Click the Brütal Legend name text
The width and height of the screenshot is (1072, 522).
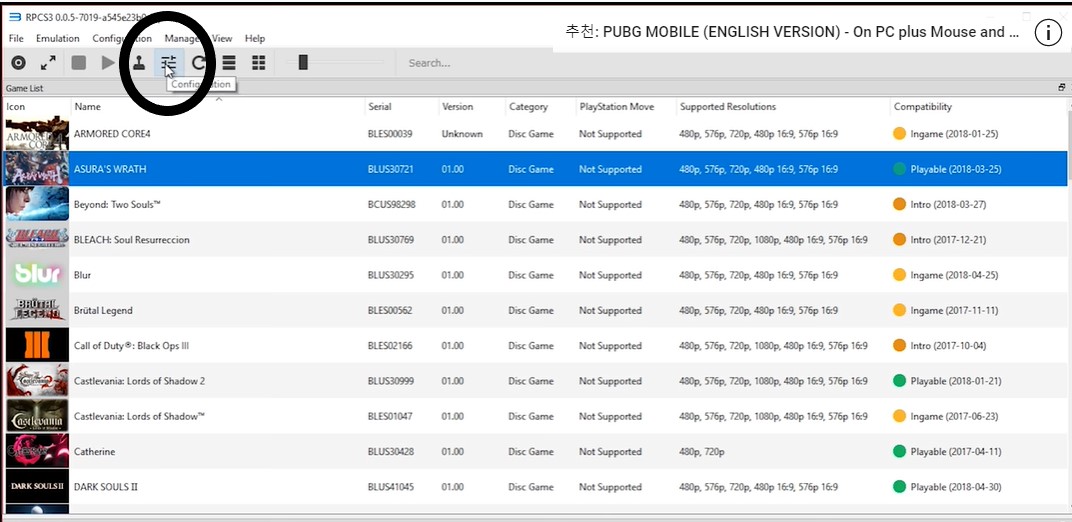(x=103, y=310)
